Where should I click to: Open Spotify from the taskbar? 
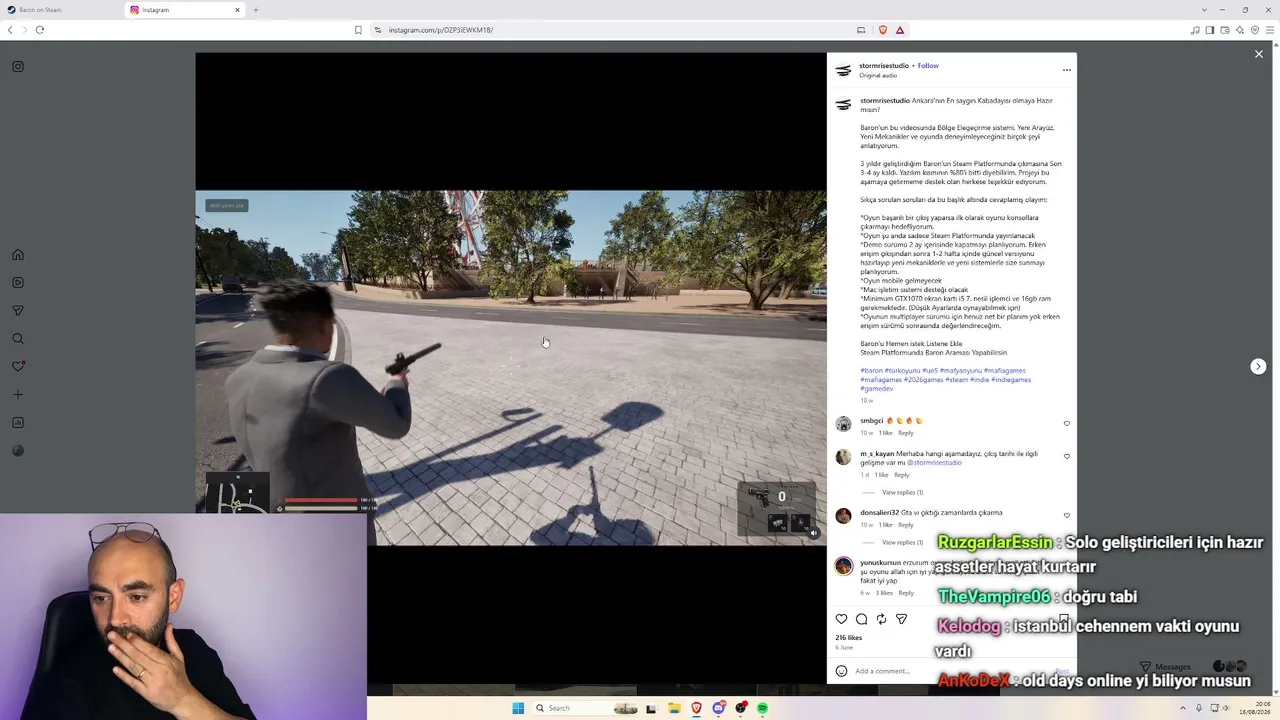click(x=763, y=708)
